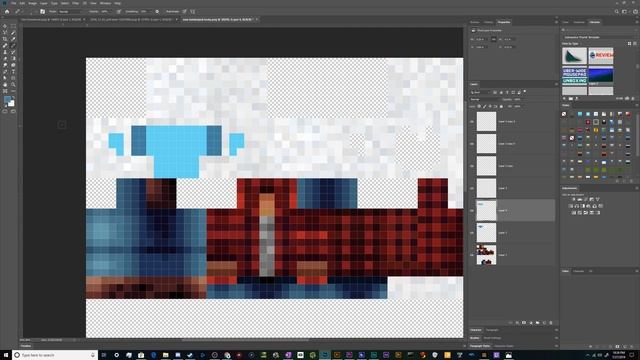
Task: Hide the topmost layer with its eye icon
Action: click(x=472, y=122)
